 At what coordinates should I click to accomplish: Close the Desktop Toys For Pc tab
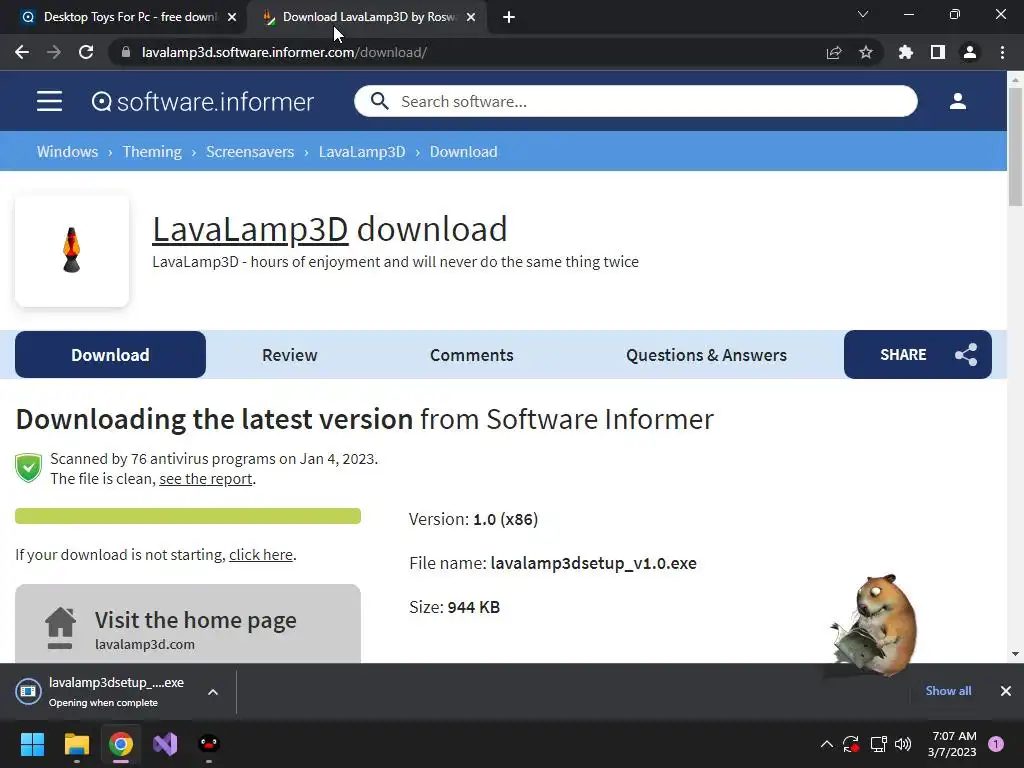click(232, 18)
